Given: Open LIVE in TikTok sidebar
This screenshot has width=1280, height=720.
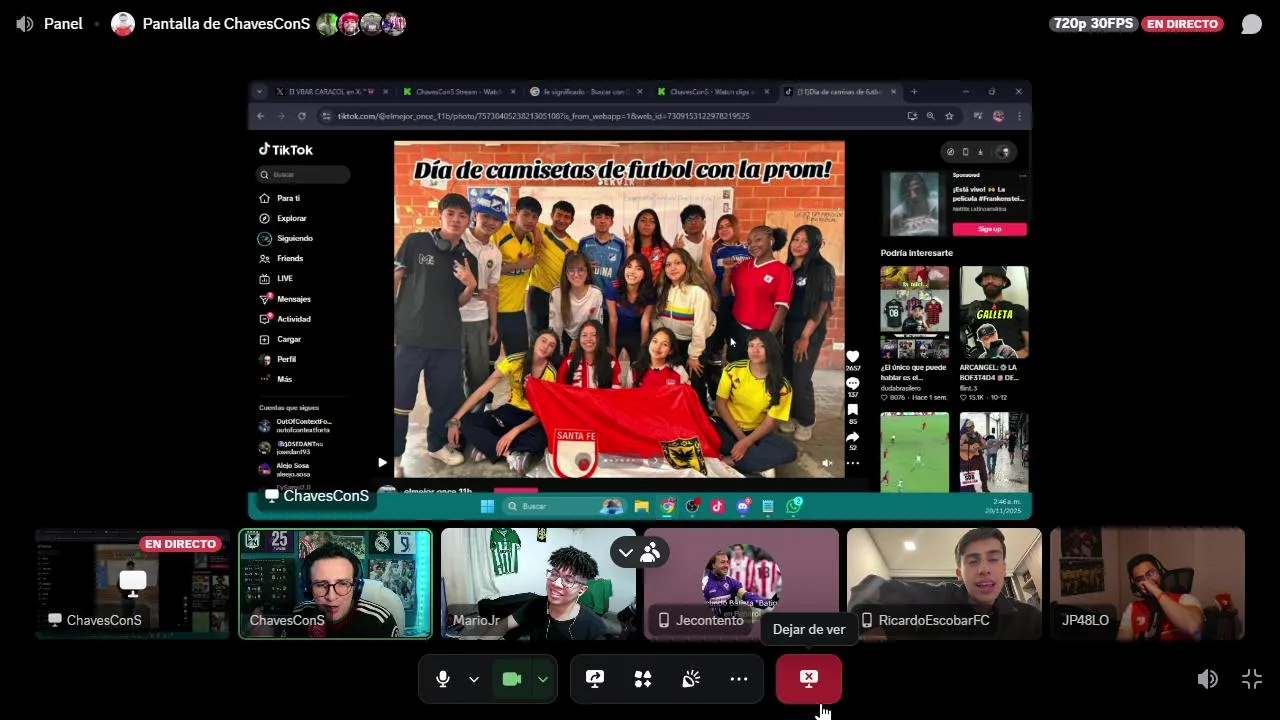Looking at the screenshot, I should [285, 278].
